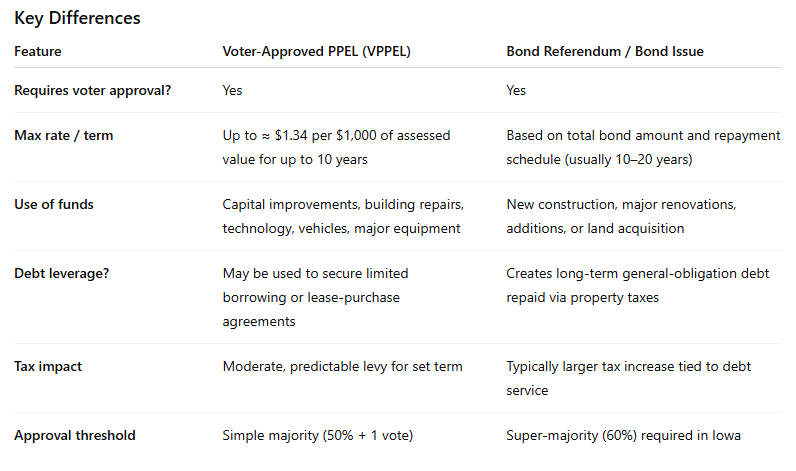Select the "Simple majority (50% + 1 vote)" cell

(x=318, y=435)
